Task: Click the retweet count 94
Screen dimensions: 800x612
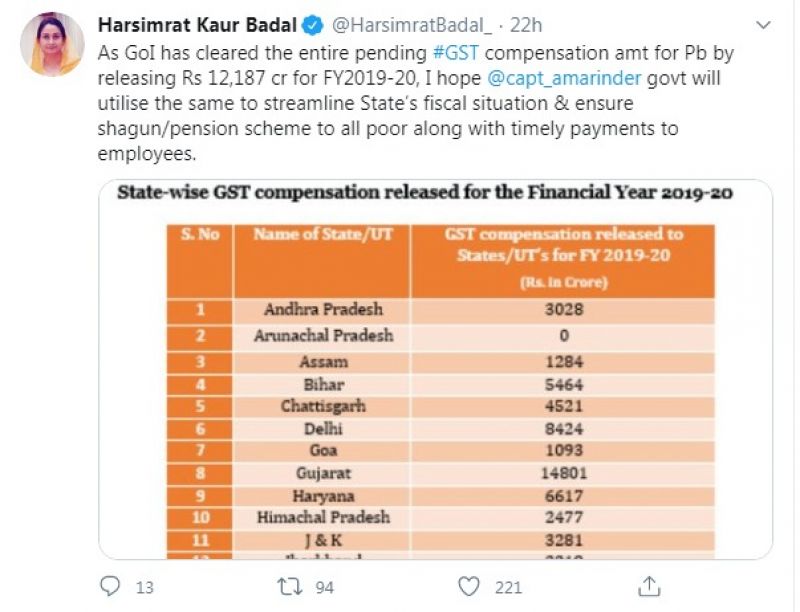Action: pos(323,588)
